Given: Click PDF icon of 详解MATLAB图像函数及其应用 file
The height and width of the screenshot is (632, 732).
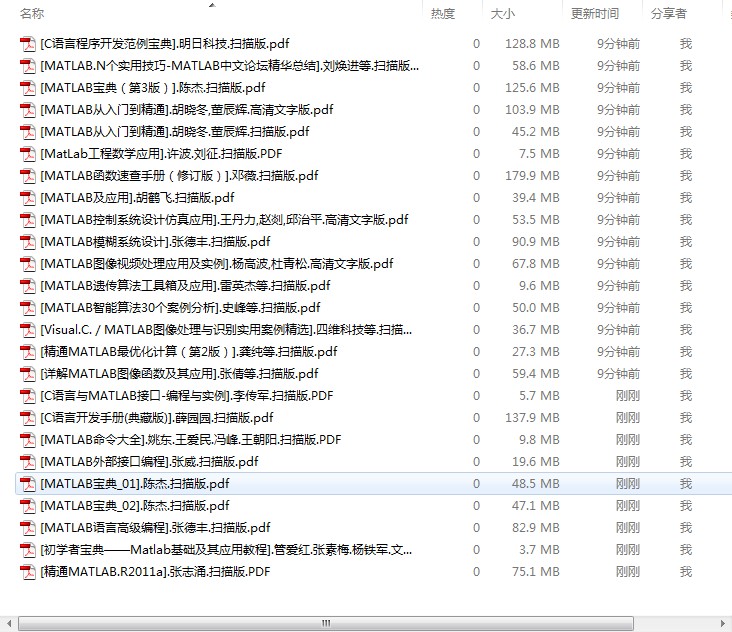Looking at the screenshot, I should (x=28, y=374).
